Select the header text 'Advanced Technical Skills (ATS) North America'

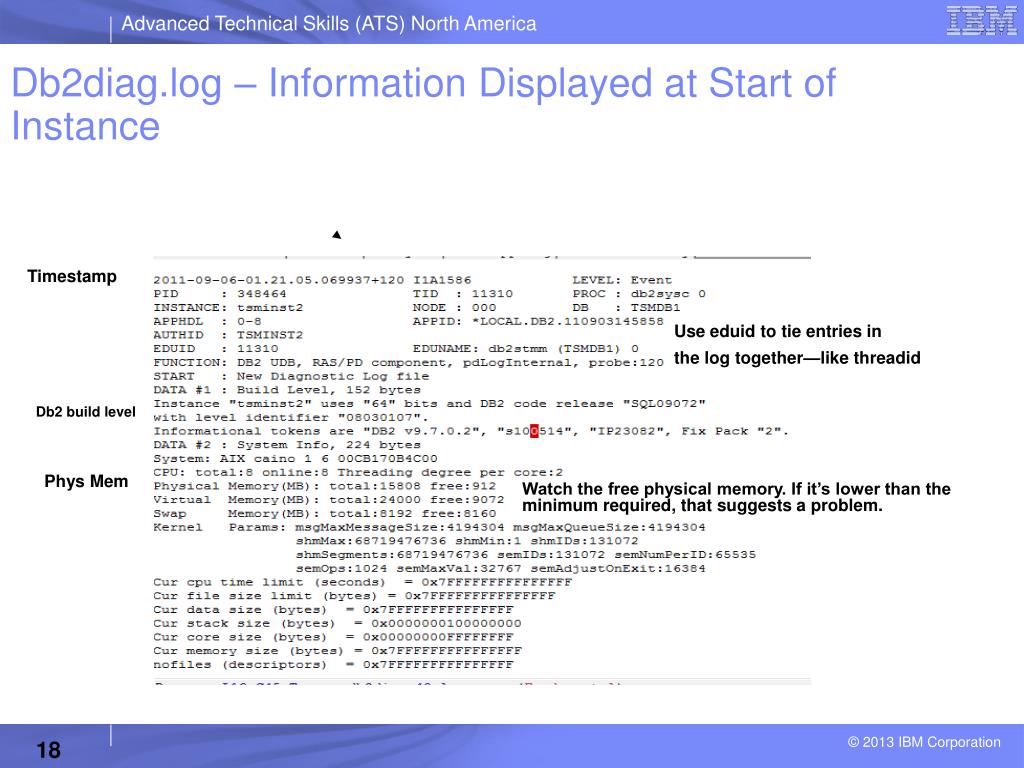tap(328, 24)
